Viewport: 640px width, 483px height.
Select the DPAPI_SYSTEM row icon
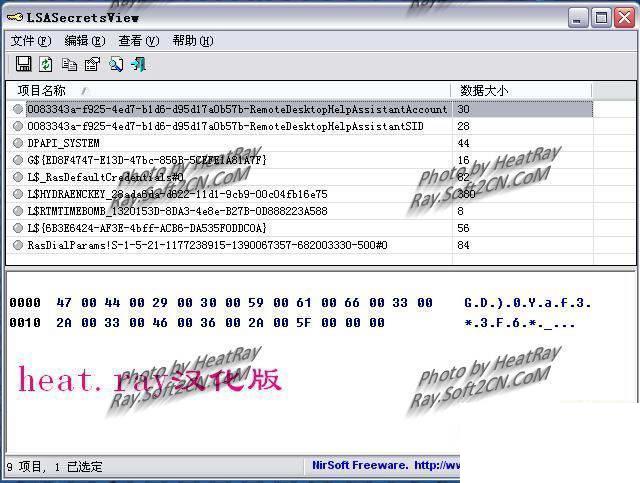click(x=18, y=143)
